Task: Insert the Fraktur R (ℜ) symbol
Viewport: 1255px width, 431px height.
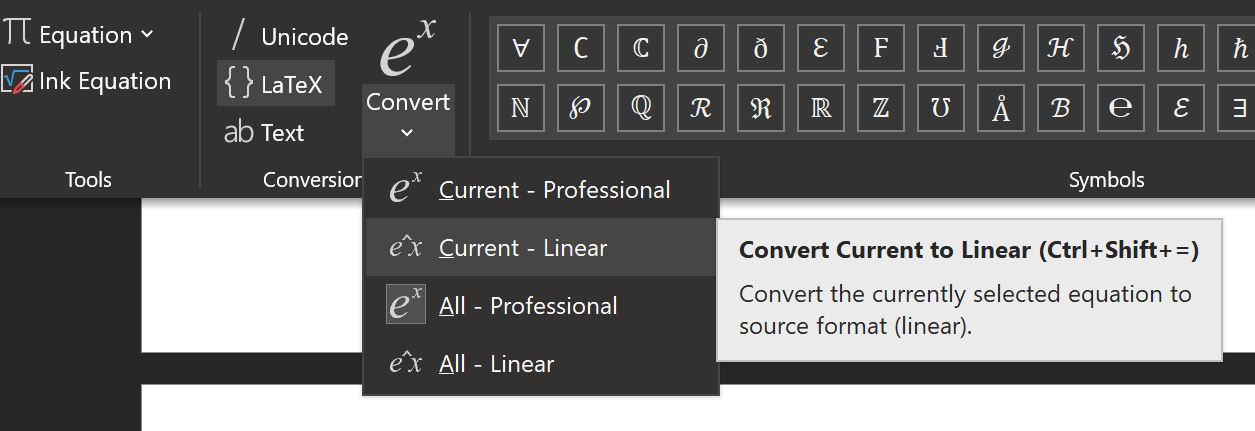Action: pyautogui.click(x=761, y=108)
